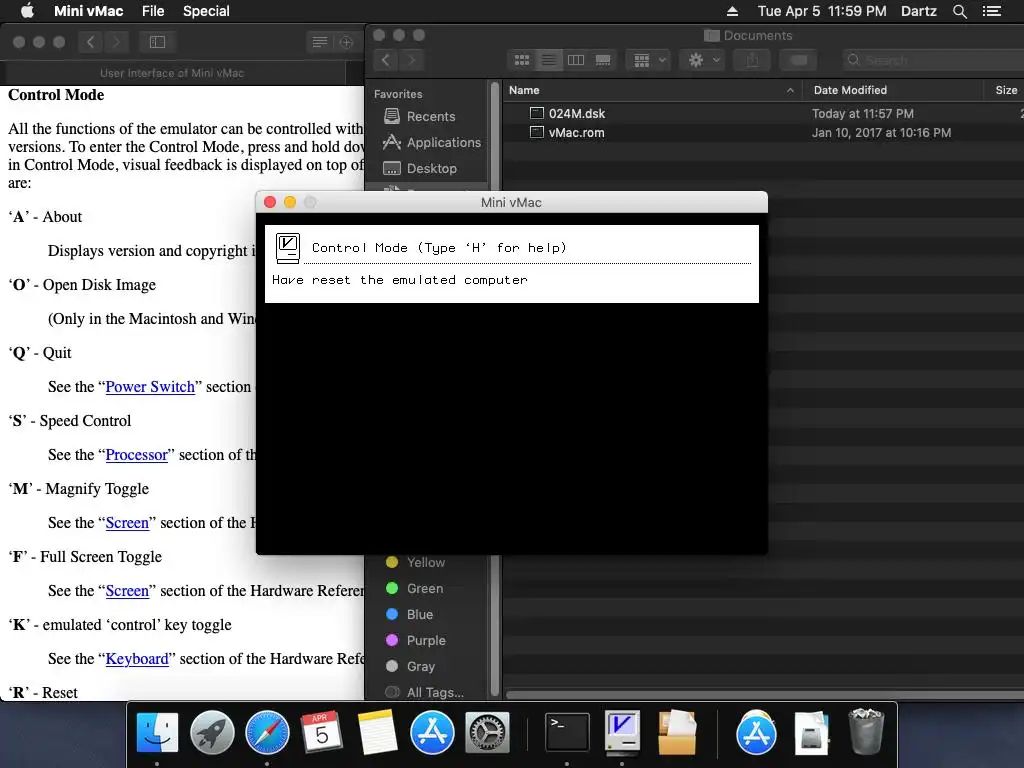This screenshot has height=768, width=1024.
Task: Select the Gray tag in sidebar
Action: click(x=410, y=667)
